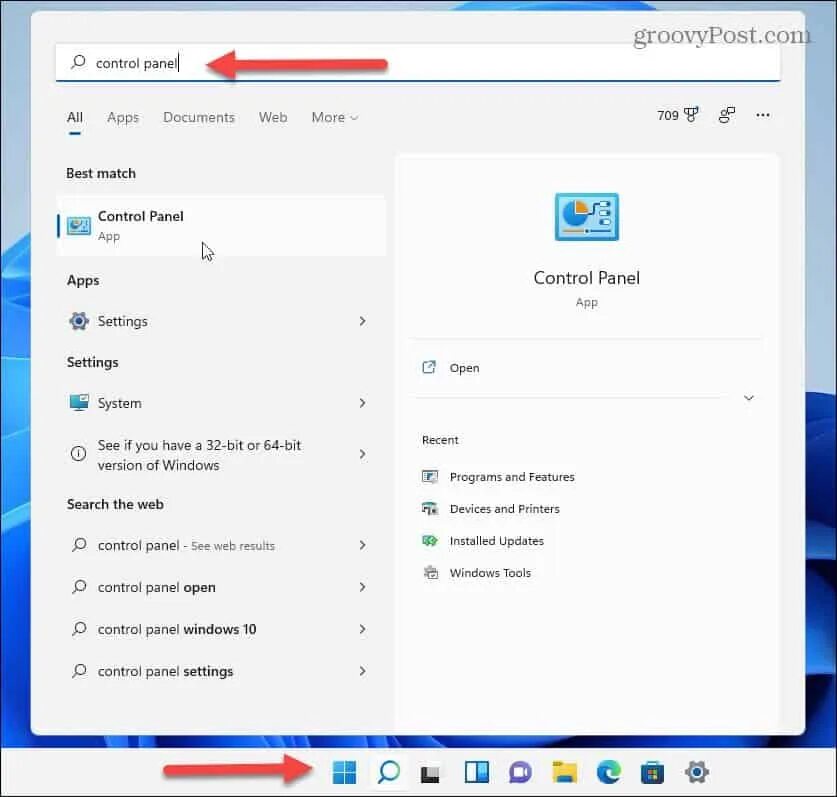Switch to the Documents filter tab
Screen dimensions: 837x797
(199, 117)
